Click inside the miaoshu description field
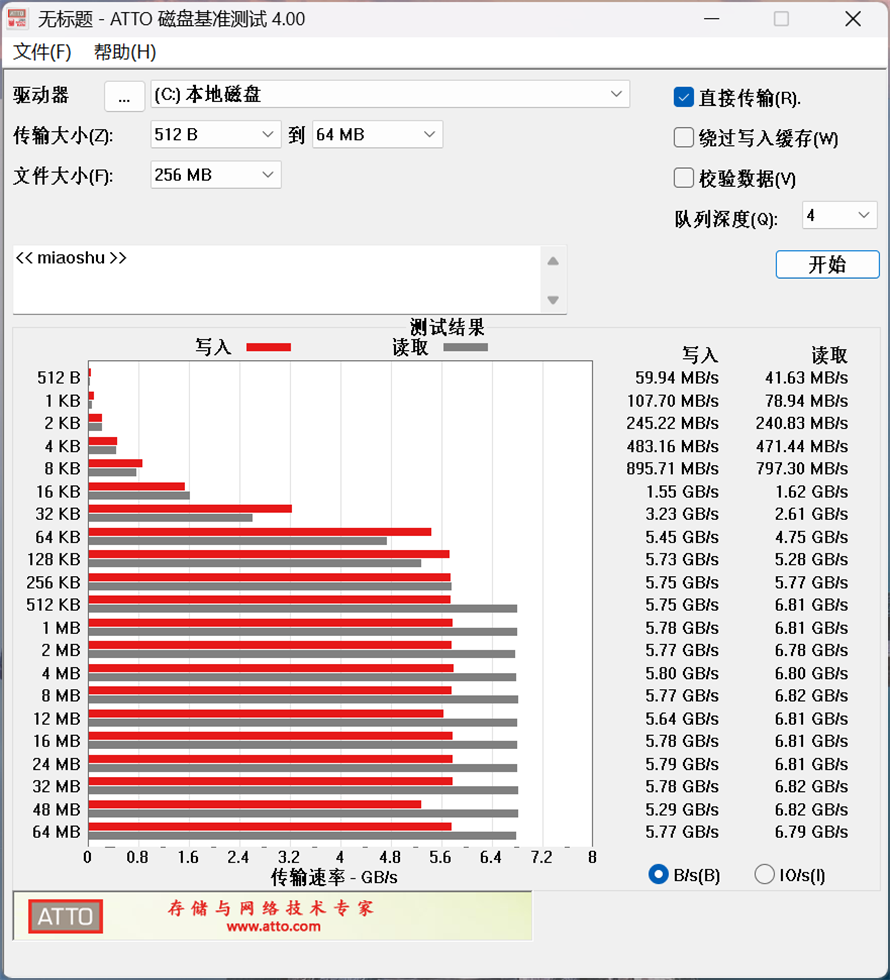Viewport: 890px width, 980px height. coord(270,278)
